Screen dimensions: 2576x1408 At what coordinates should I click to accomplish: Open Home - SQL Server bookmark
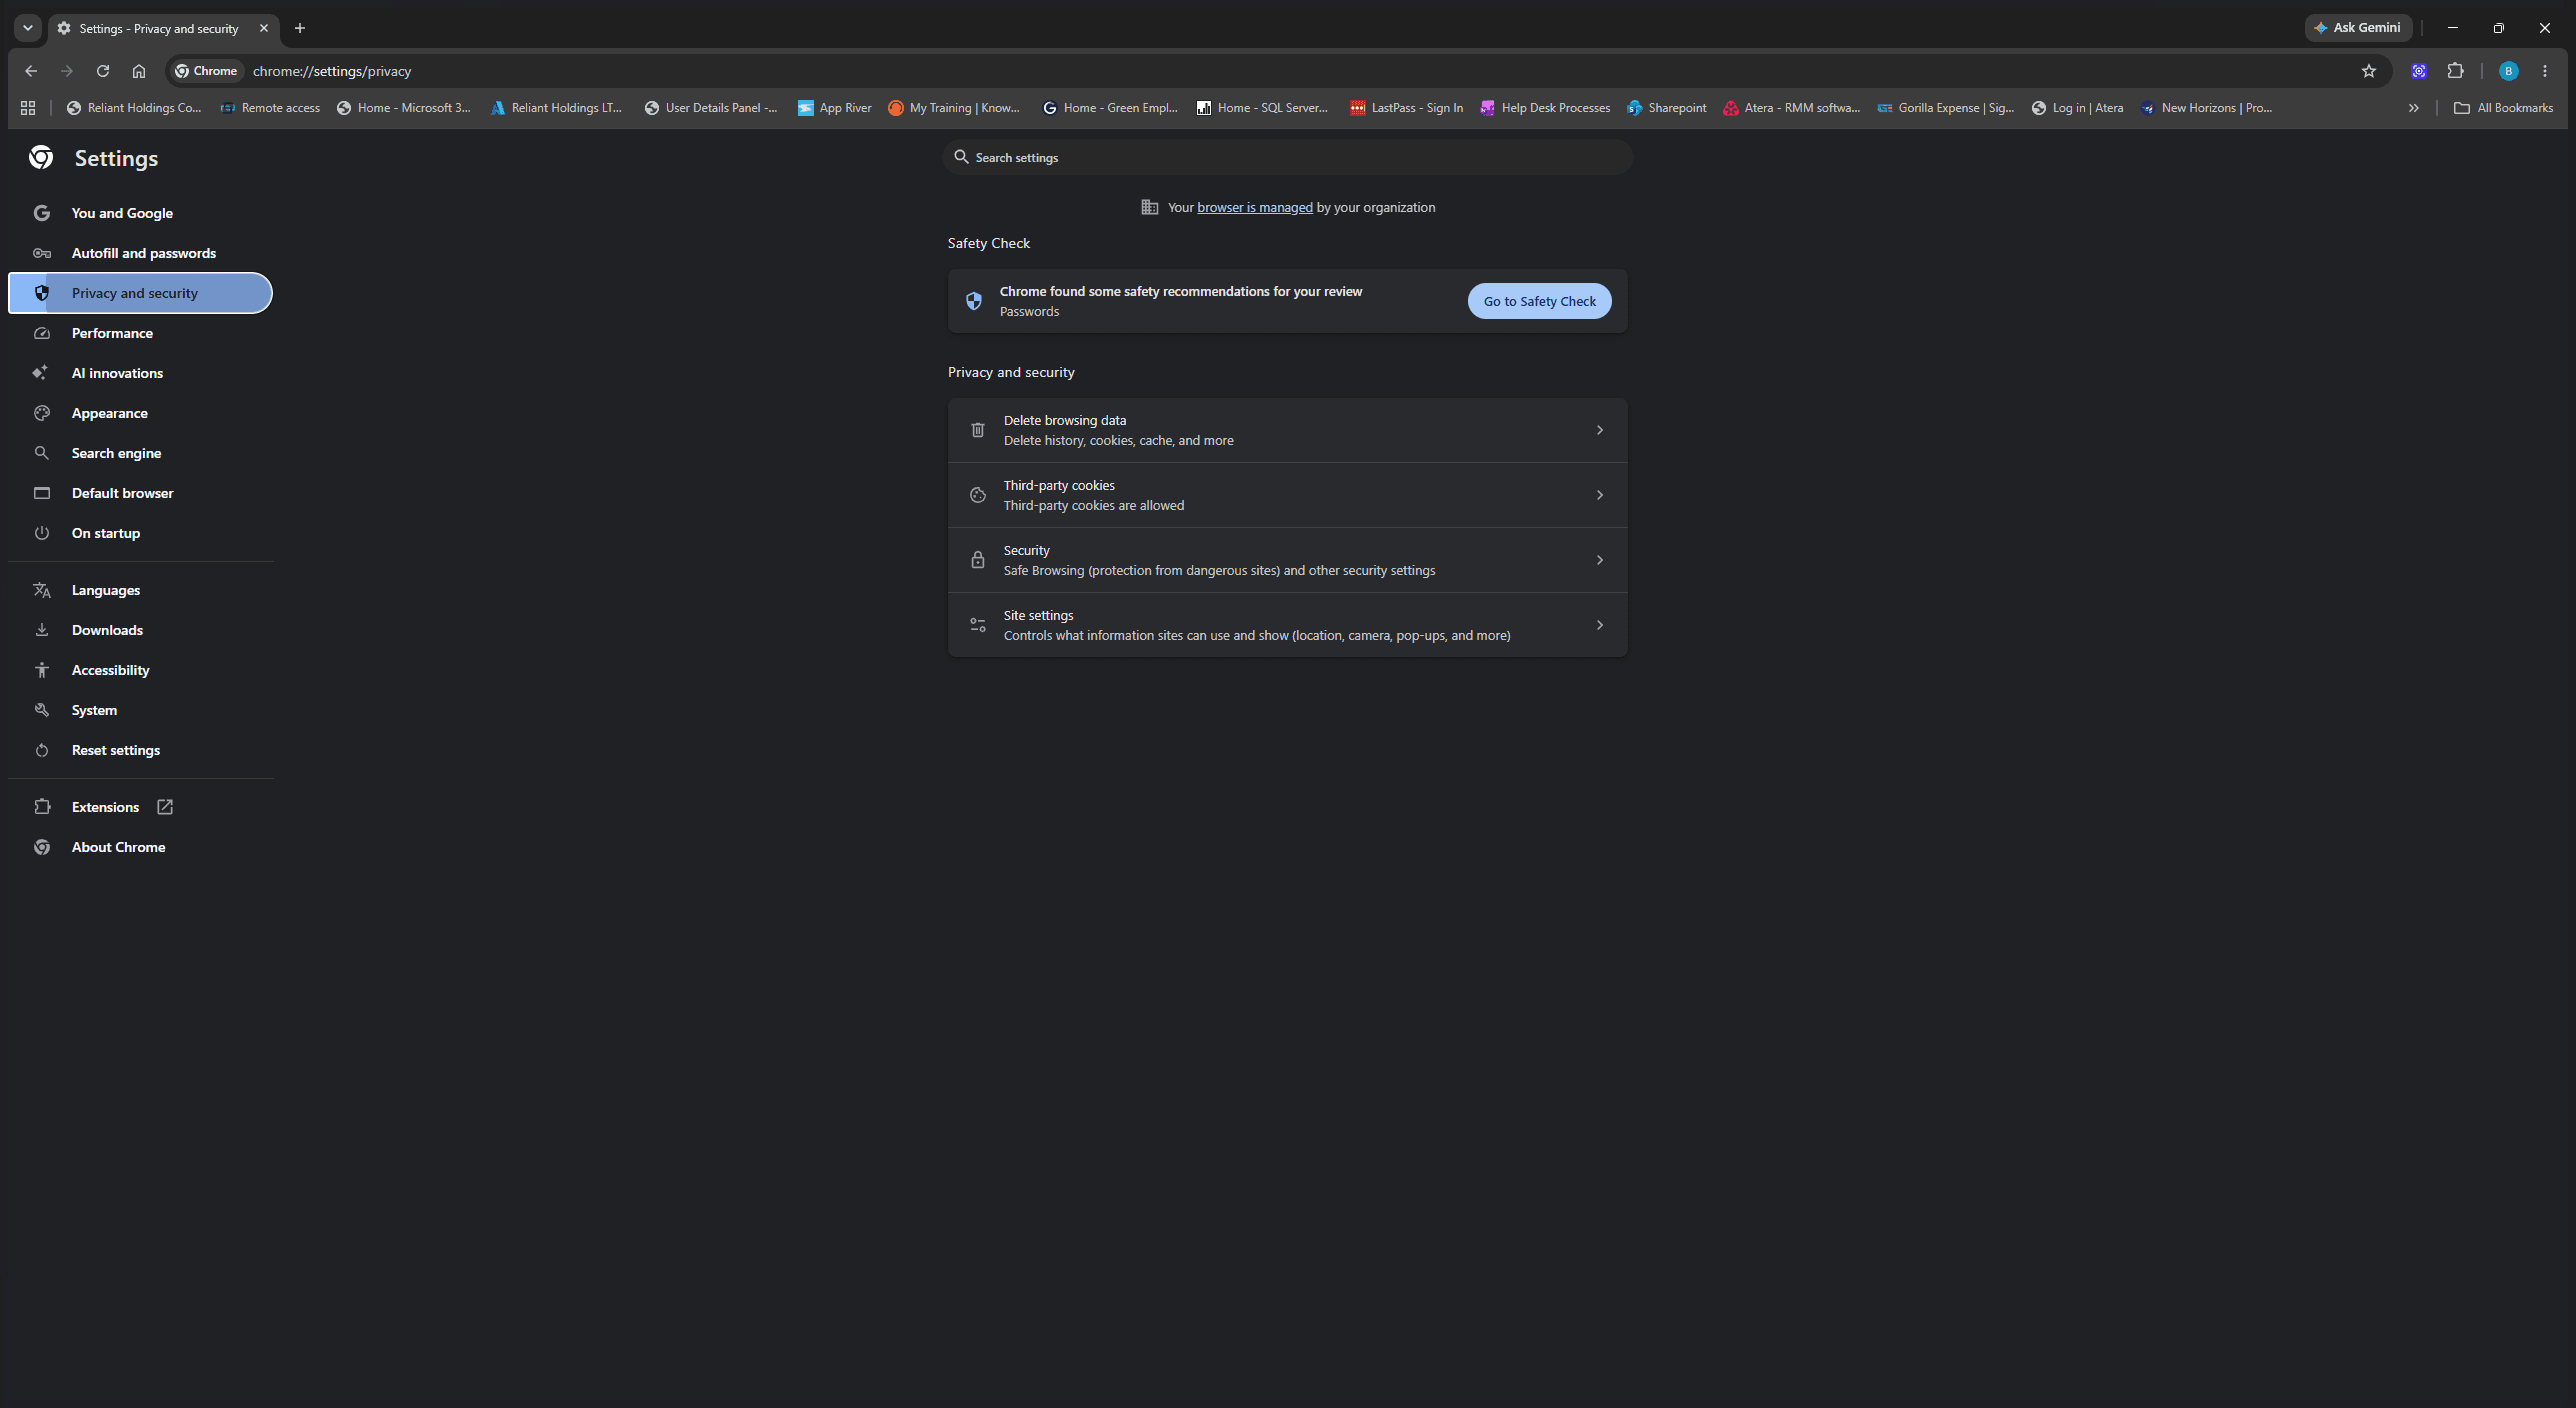pyautogui.click(x=1263, y=108)
